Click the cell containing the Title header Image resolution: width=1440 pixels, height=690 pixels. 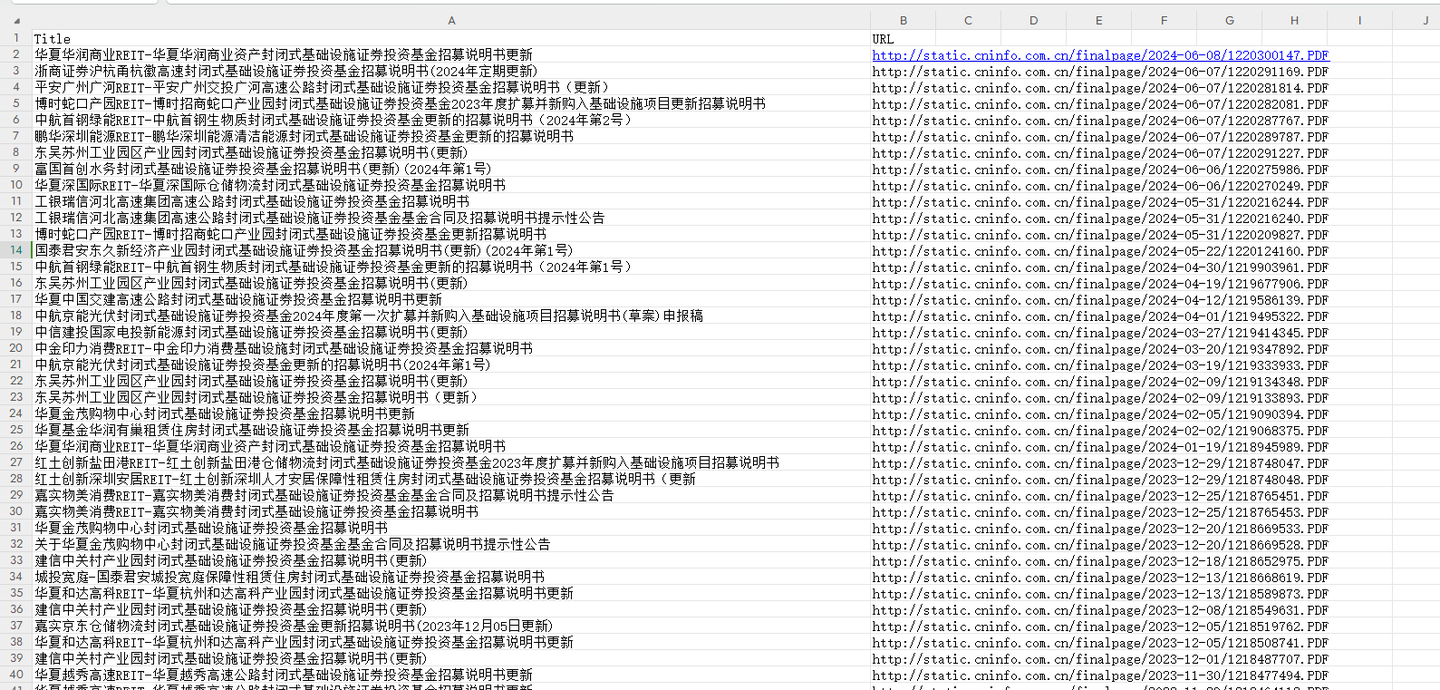(52, 39)
